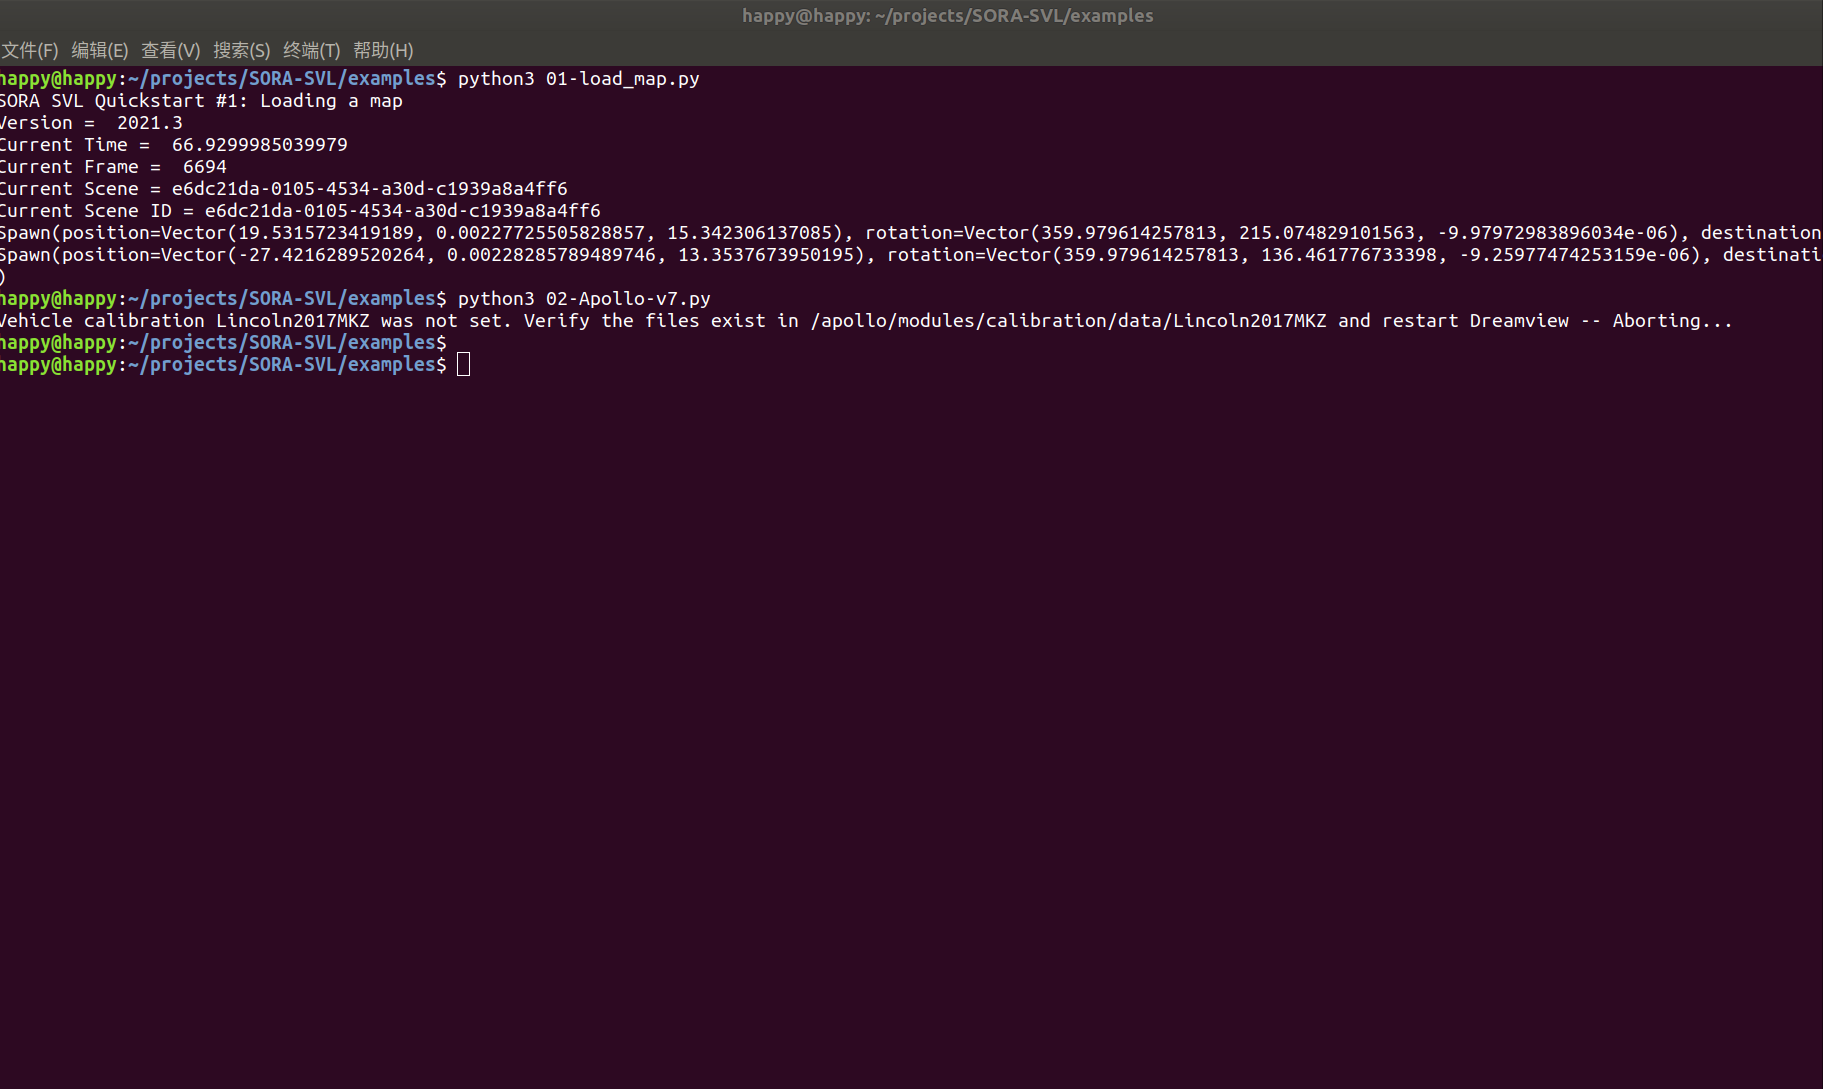Open the 编辑(E) menu
Screen dimensions: 1823x1089
point(99,50)
